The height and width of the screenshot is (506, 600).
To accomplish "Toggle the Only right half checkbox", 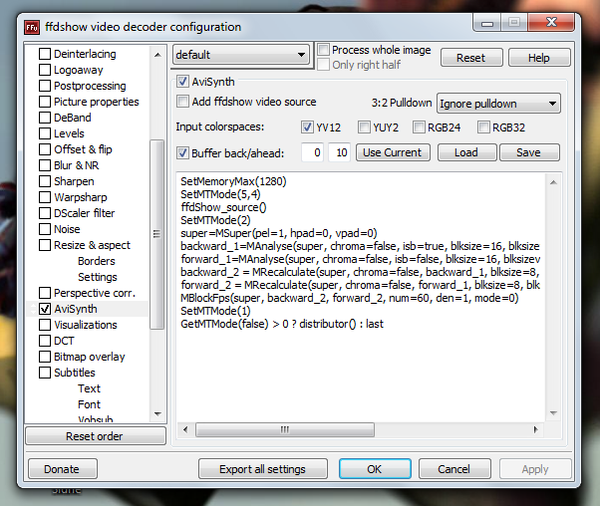I will pos(324,65).
